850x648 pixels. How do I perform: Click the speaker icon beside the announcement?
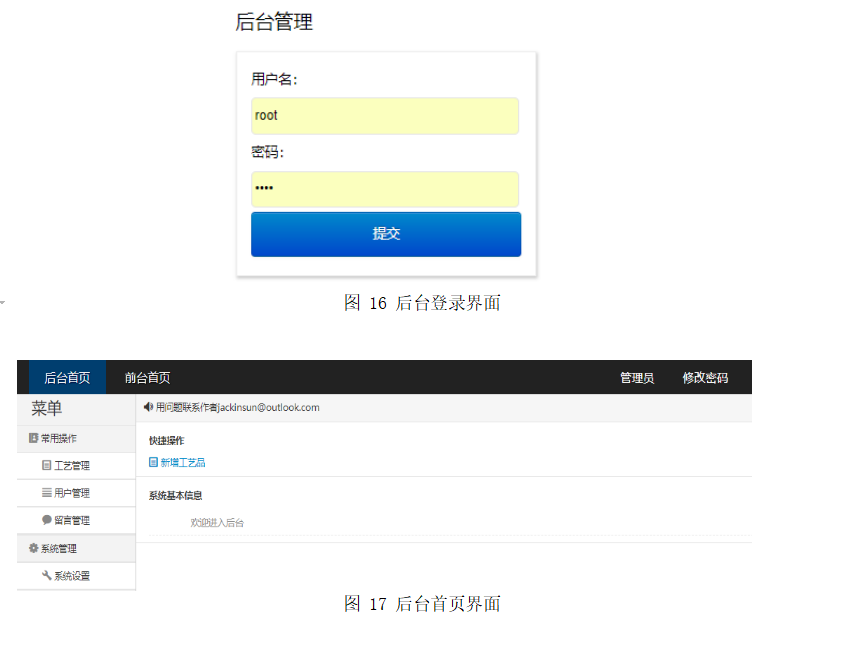[147, 407]
